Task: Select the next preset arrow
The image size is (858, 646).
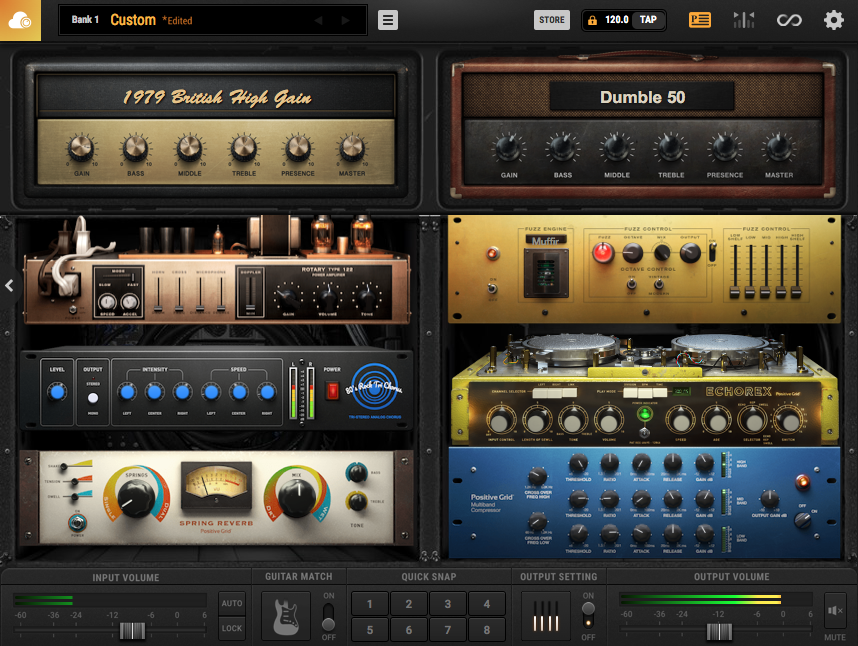Action: pyautogui.click(x=345, y=20)
